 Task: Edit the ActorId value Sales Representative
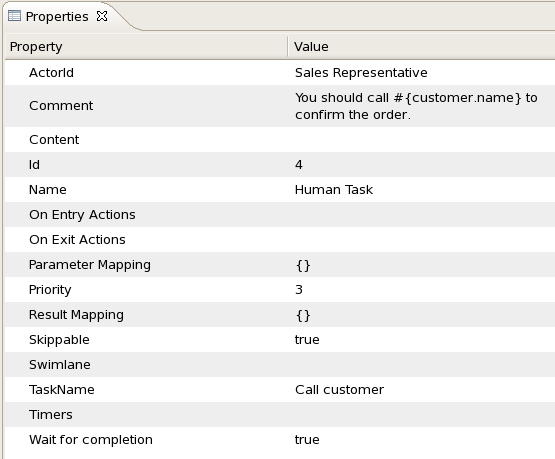point(361,73)
